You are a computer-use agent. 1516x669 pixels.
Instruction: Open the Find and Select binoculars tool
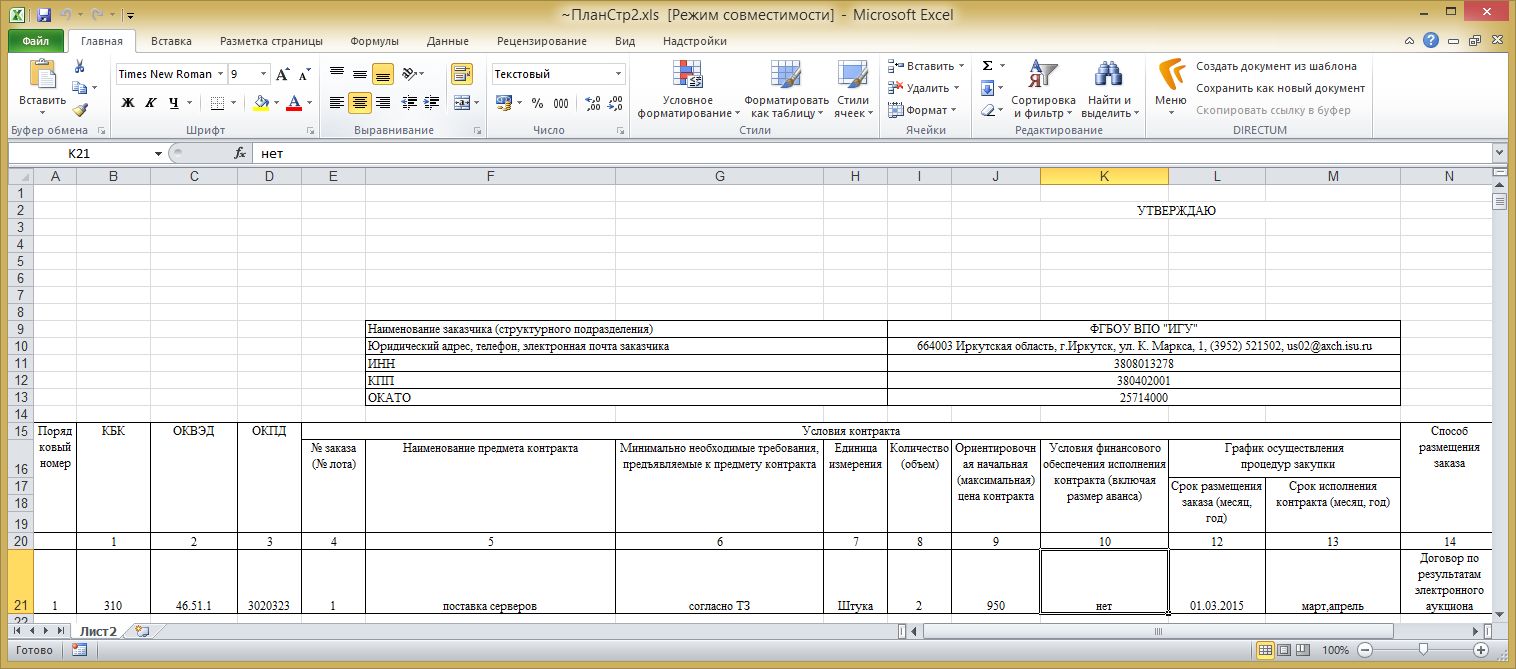[x=1108, y=75]
